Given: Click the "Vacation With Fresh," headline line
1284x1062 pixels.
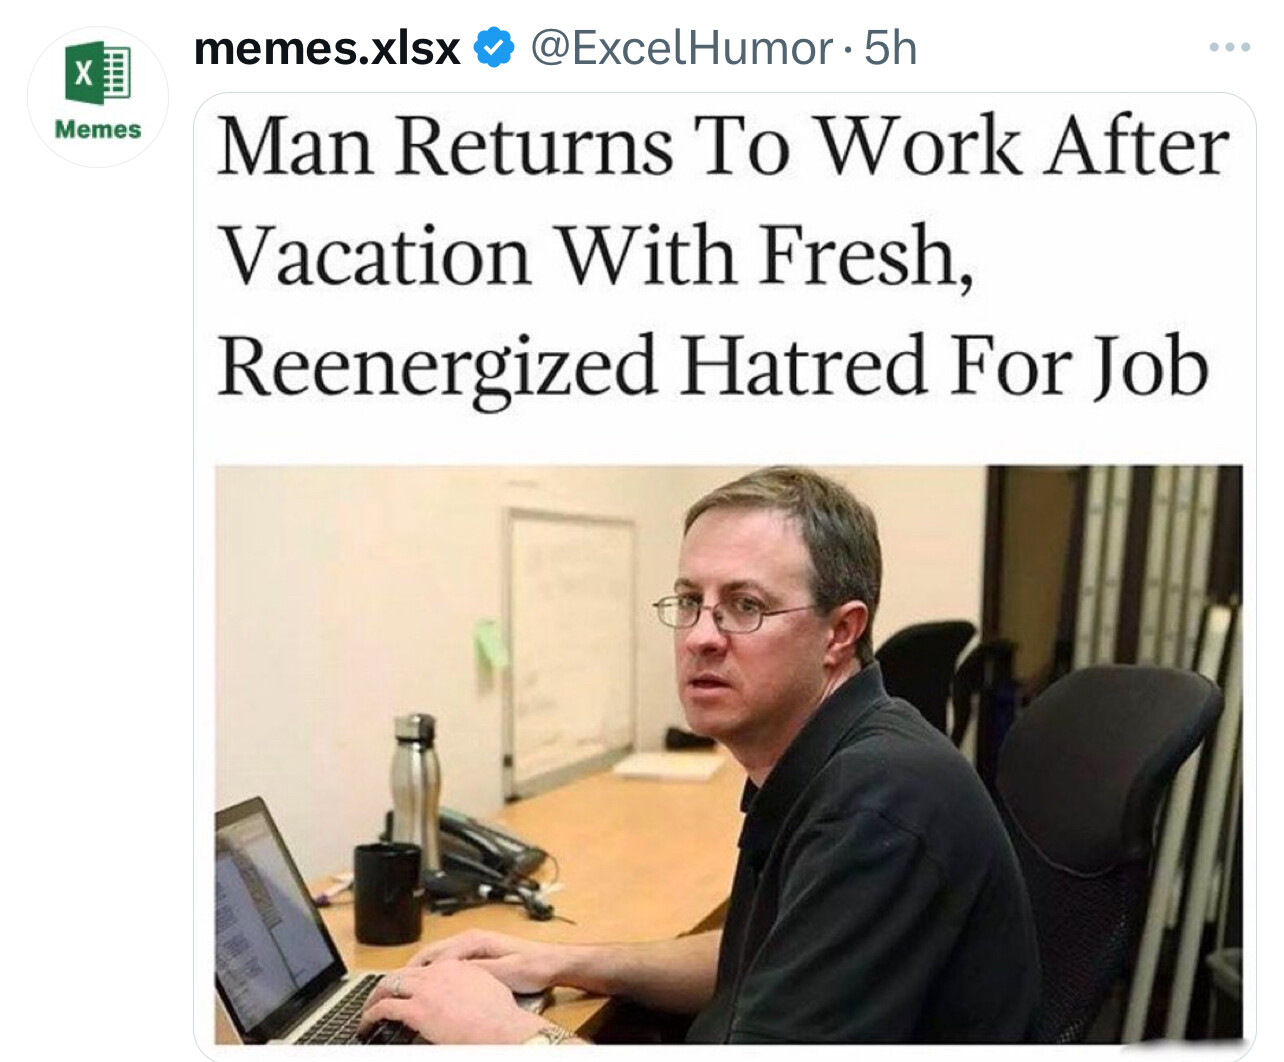Looking at the screenshot, I should pyautogui.click(x=596, y=256).
